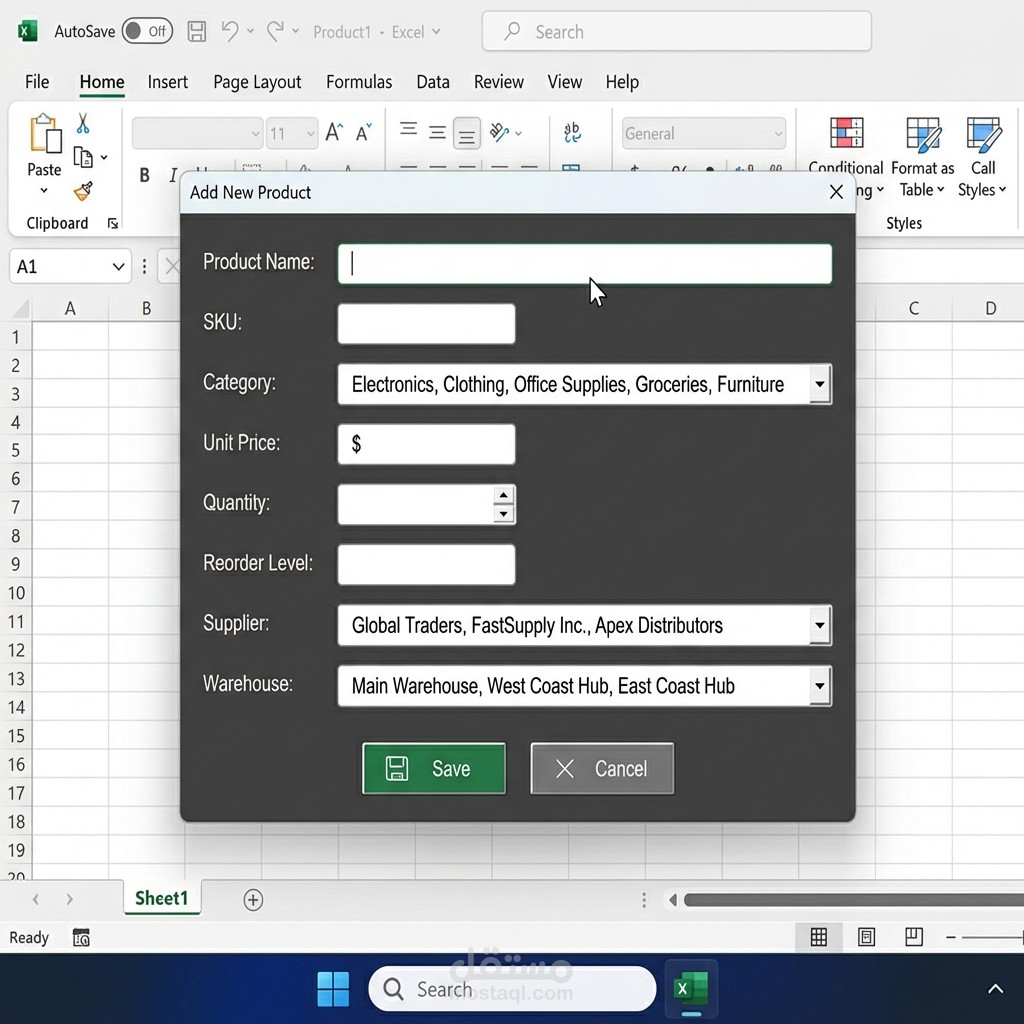Image resolution: width=1024 pixels, height=1024 pixels.
Task: Click the Cell Styles icon
Action: pos(983,135)
